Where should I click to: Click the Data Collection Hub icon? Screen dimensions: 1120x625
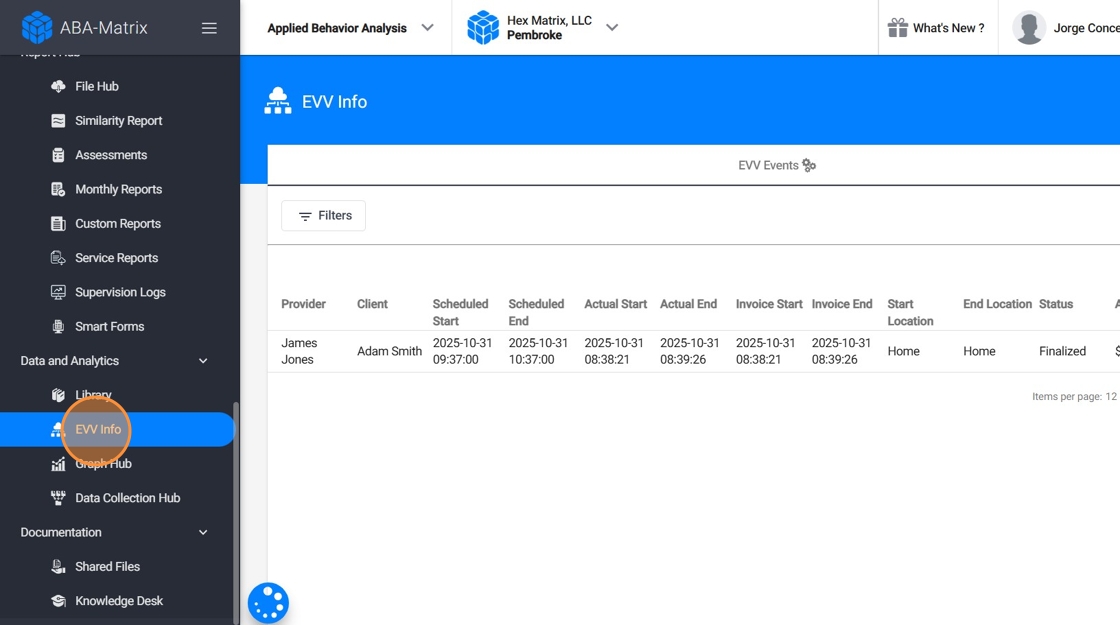[x=58, y=498]
